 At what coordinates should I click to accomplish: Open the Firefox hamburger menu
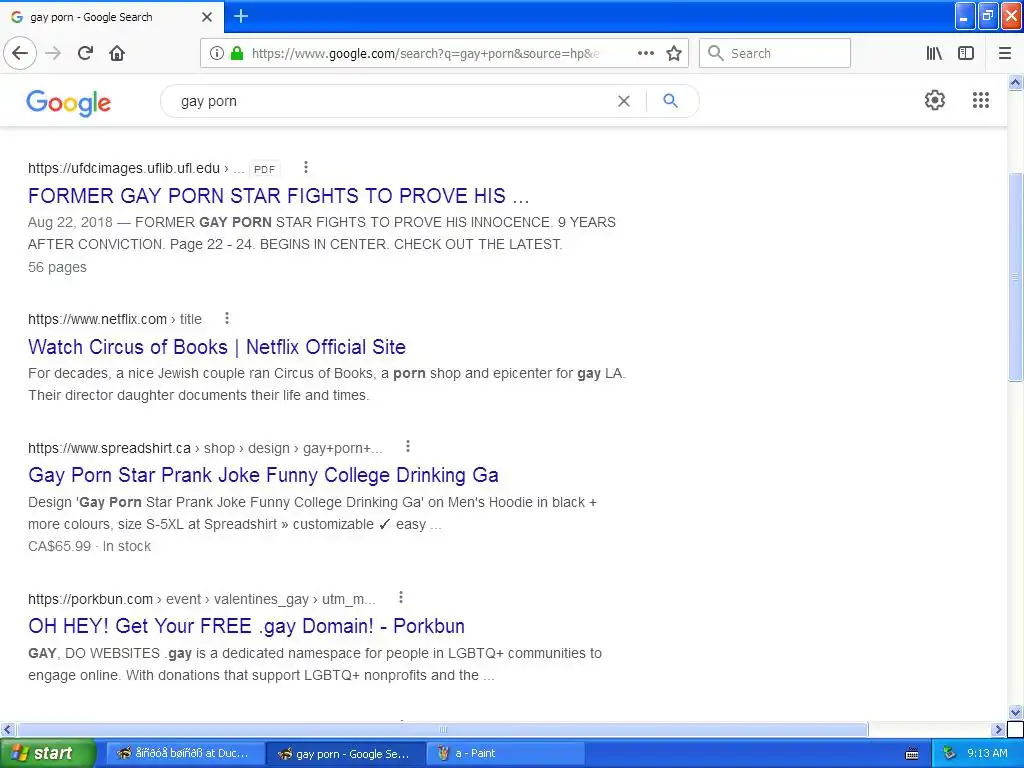click(x=1005, y=53)
